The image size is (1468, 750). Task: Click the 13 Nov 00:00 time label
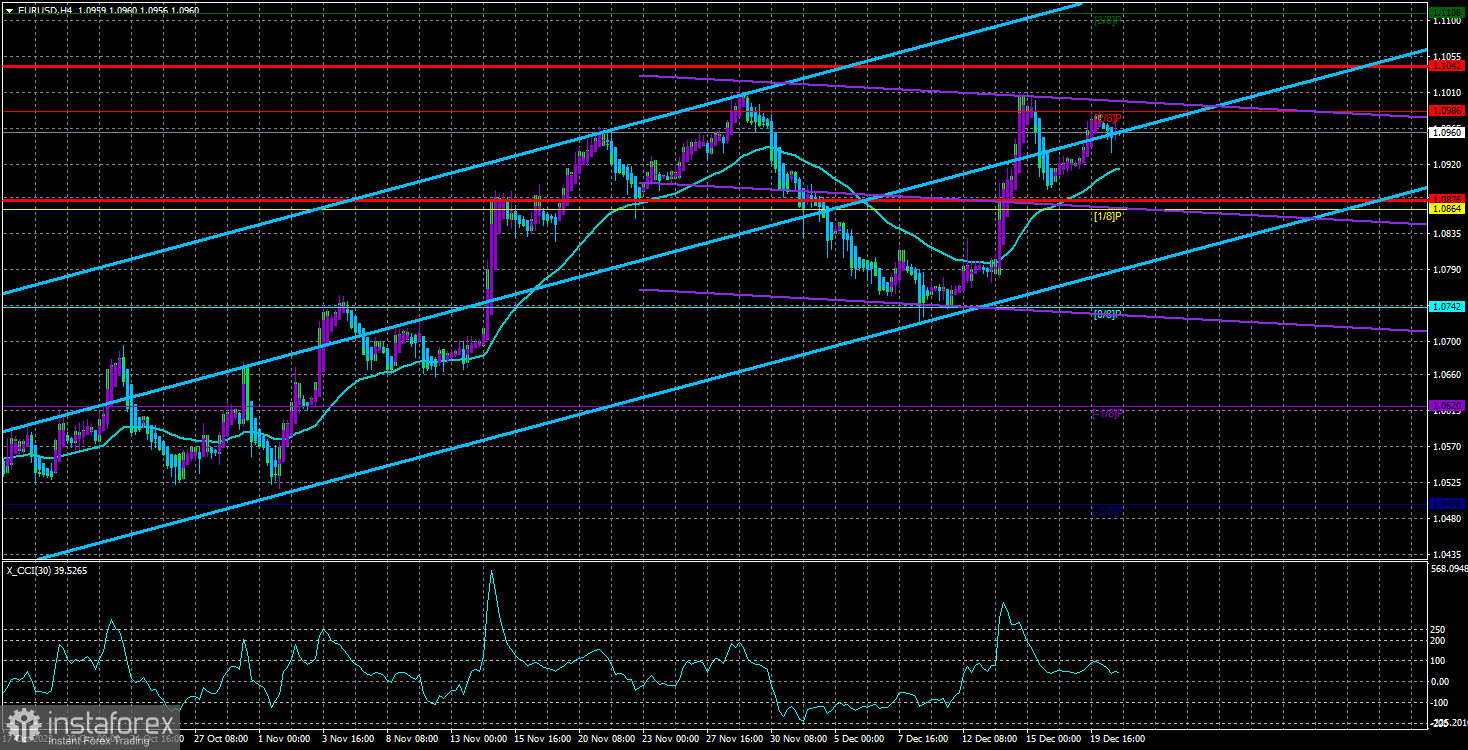click(x=477, y=739)
